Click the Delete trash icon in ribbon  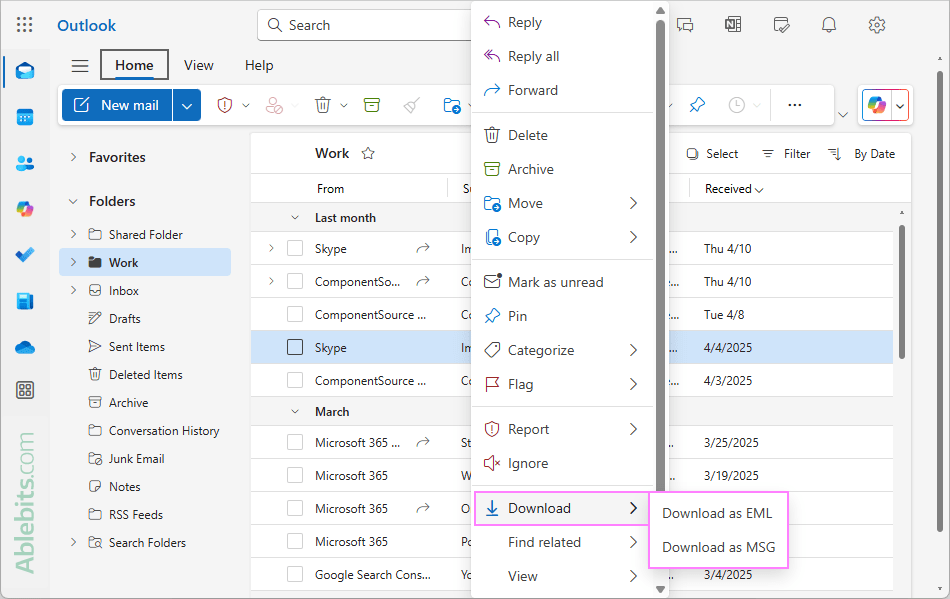pos(323,105)
